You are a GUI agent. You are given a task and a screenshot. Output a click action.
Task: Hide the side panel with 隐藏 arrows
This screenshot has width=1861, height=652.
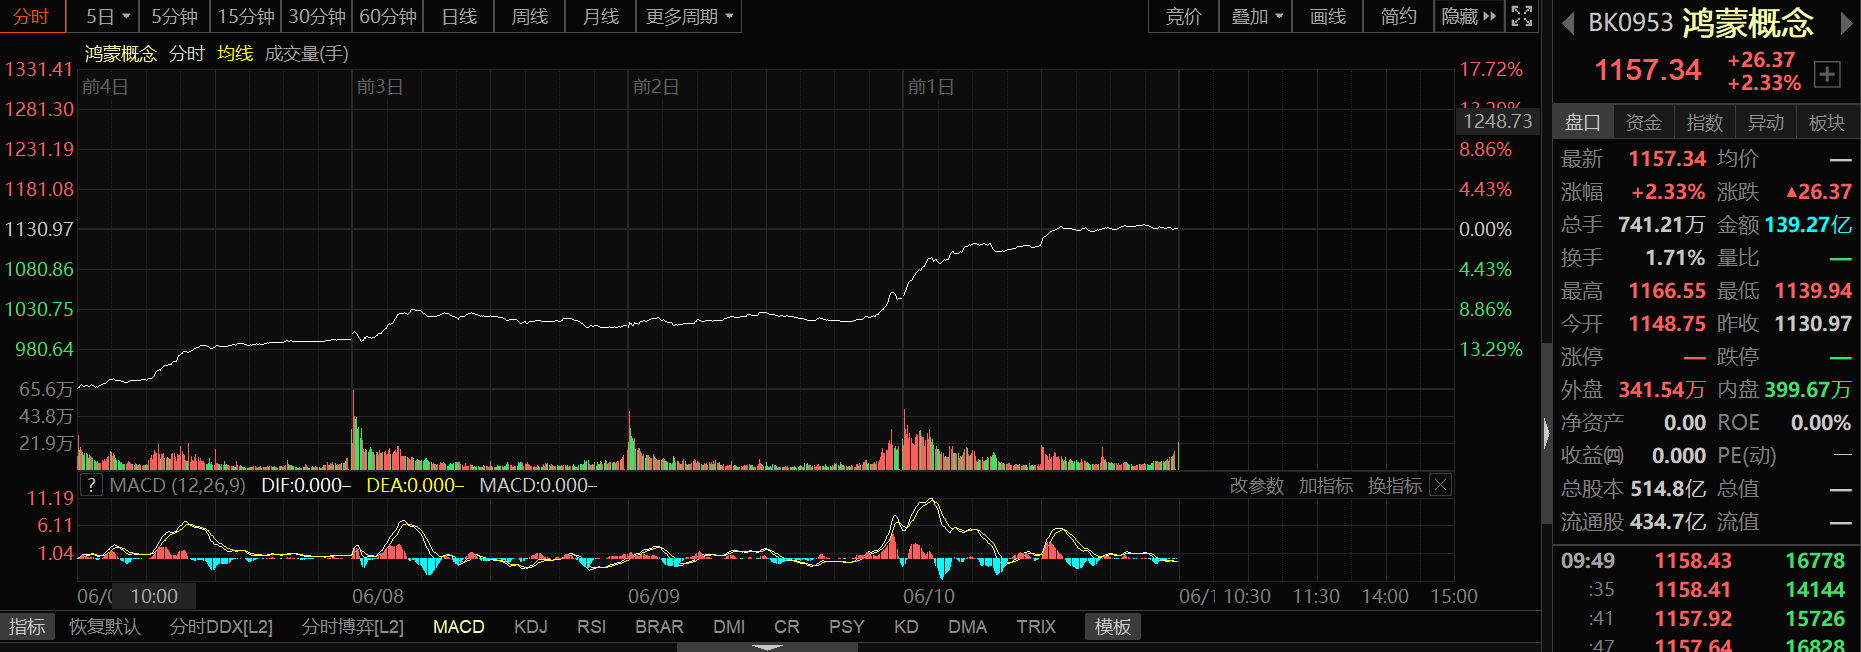pos(1469,17)
